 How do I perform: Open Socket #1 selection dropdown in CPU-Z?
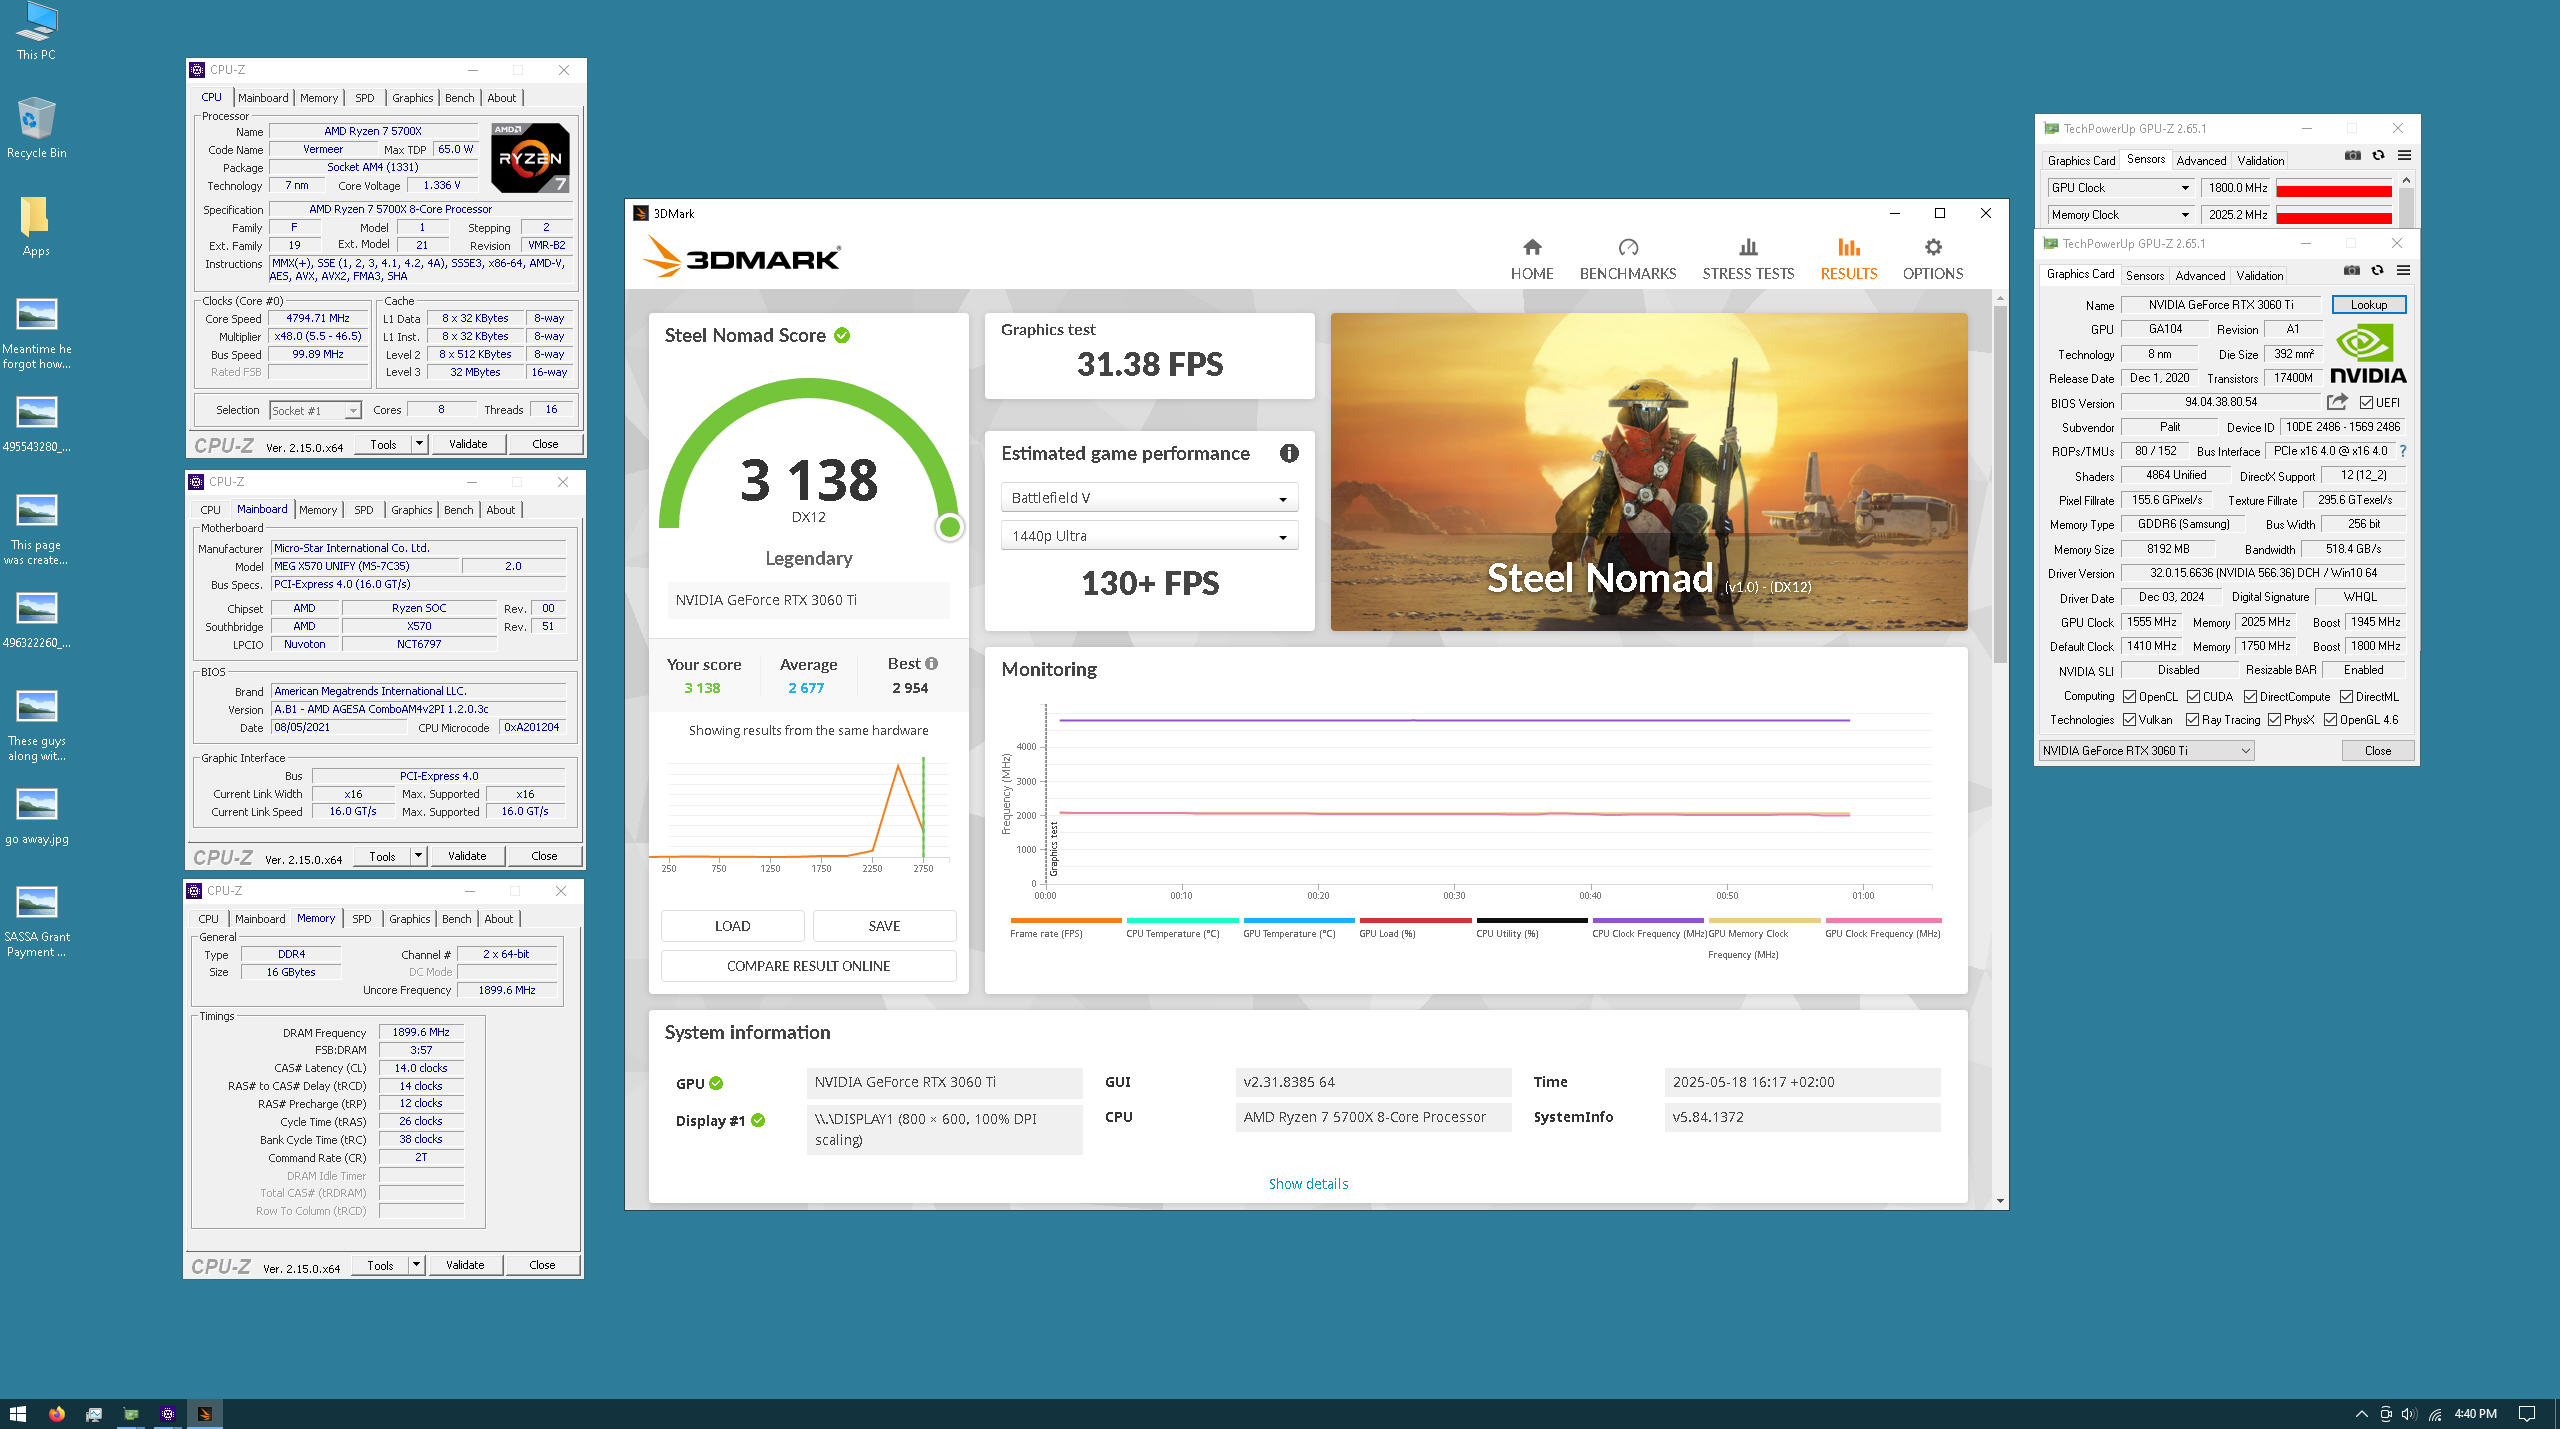click(315, 411)
